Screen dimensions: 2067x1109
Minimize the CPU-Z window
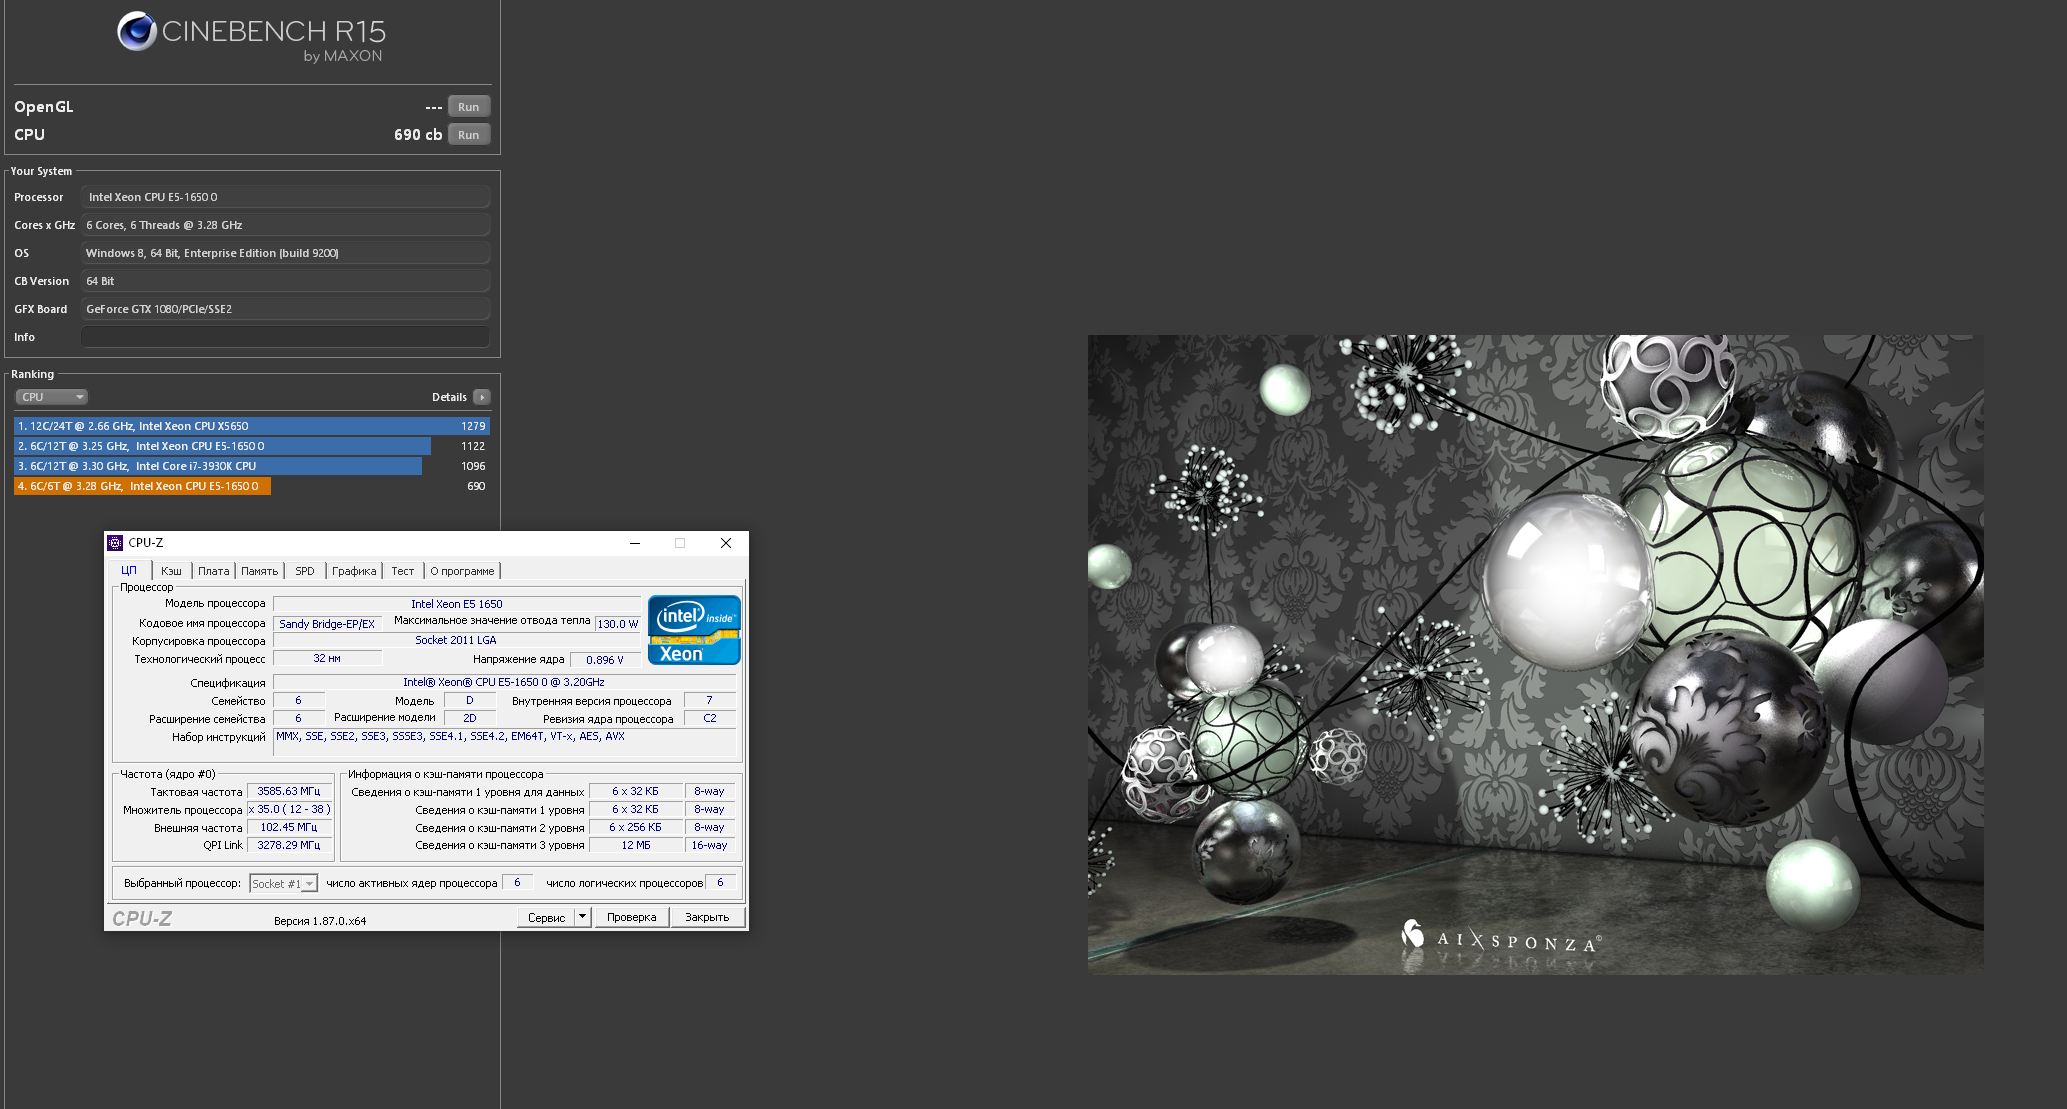[x=634, y=543]
